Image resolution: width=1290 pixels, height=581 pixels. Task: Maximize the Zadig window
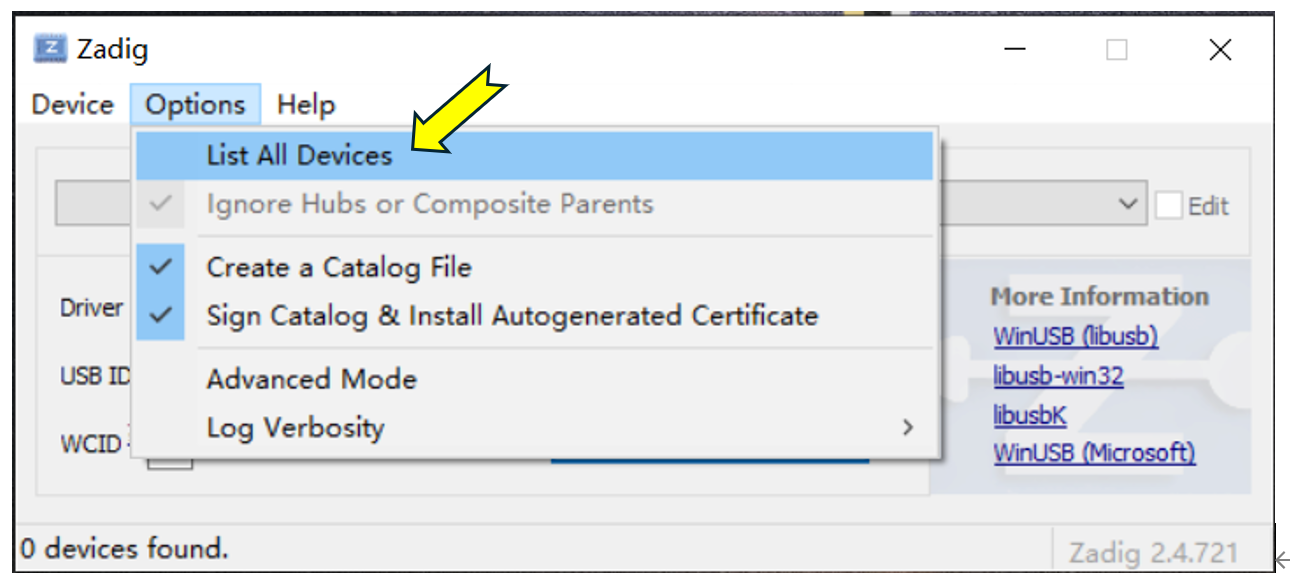tap(1117, 50)
